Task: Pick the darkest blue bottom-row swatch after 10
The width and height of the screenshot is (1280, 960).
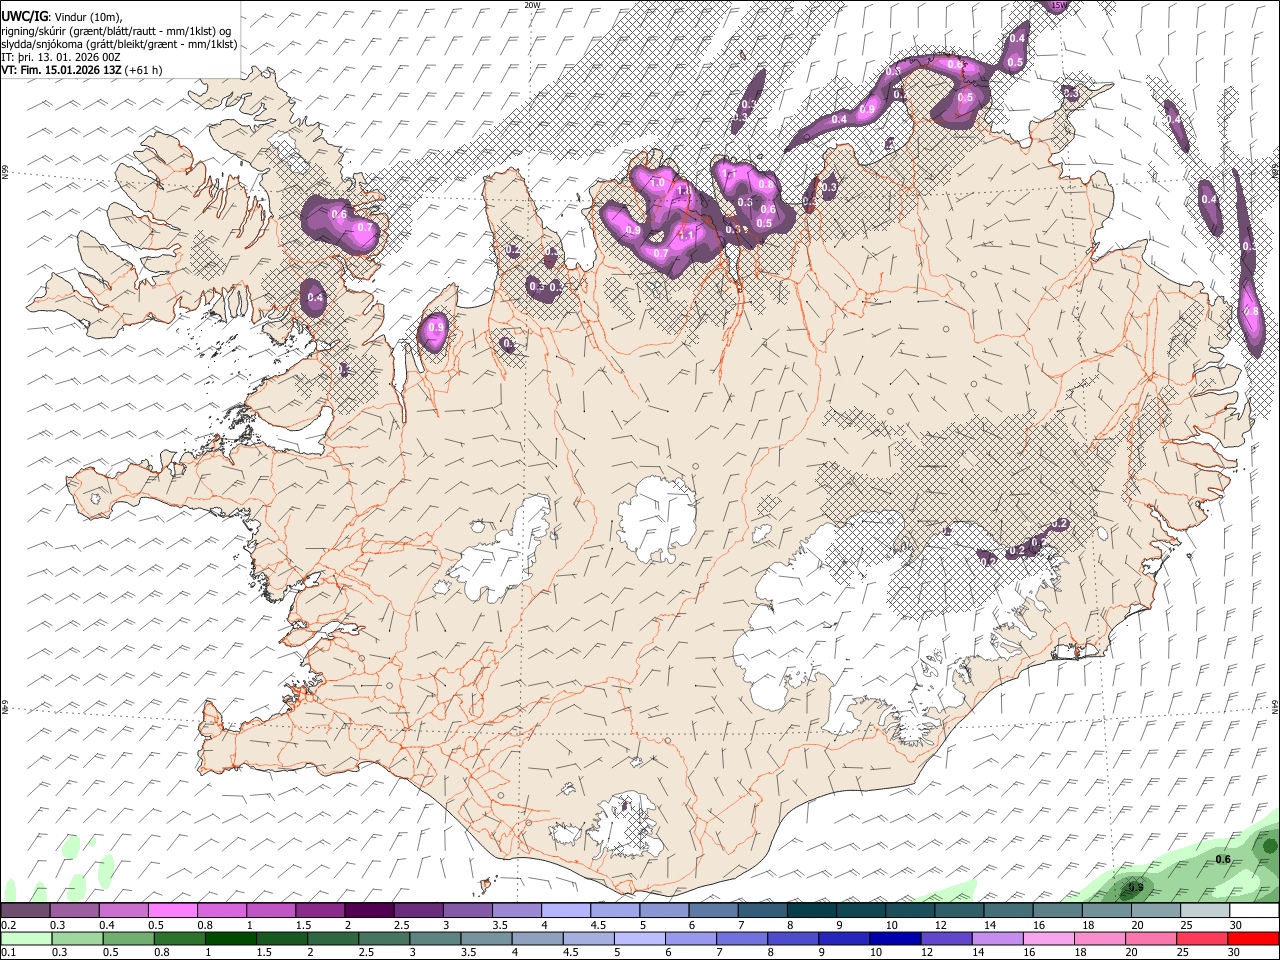Action: point(894,938)
